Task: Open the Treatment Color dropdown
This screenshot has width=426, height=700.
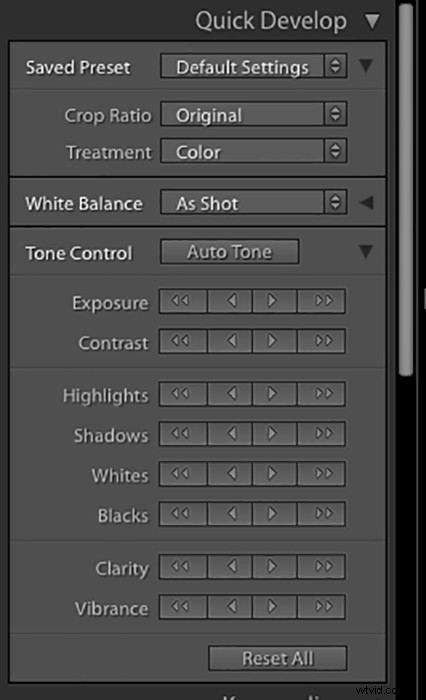Action: 254,151
